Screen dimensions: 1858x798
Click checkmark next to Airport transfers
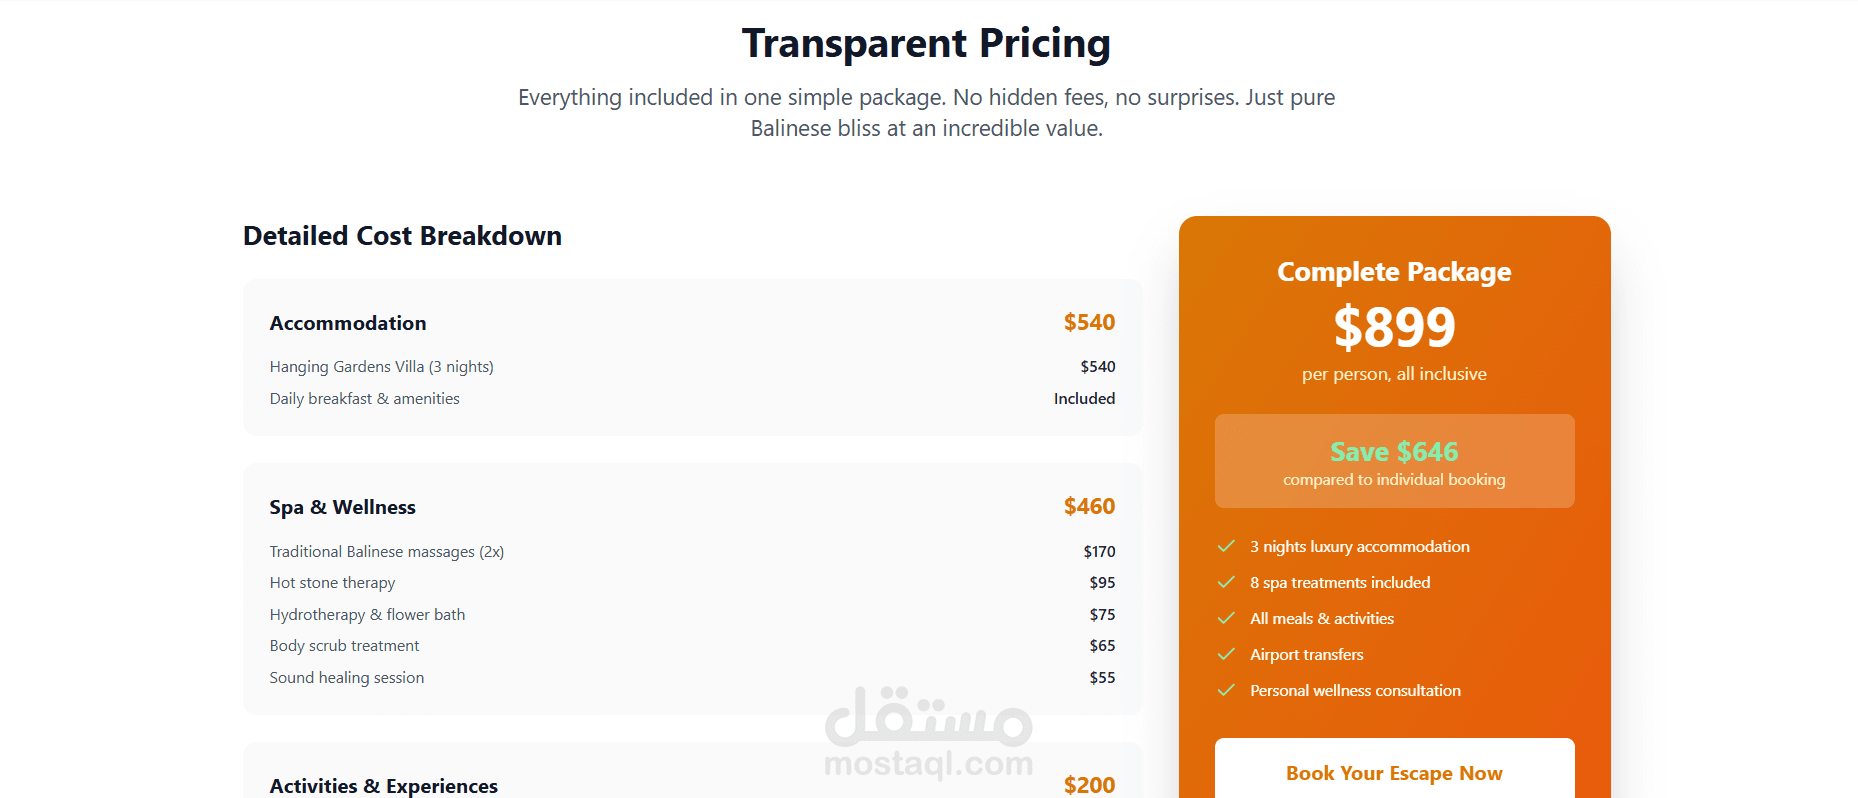pos(1226,654)
